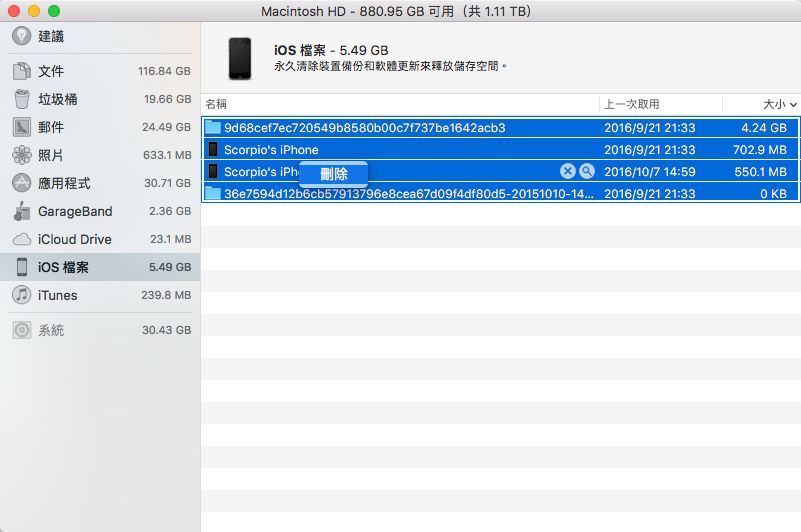Zoom the window with green button
Viewport: 801px width, 532px height.
pyautogui.click(x=54, y=11)
